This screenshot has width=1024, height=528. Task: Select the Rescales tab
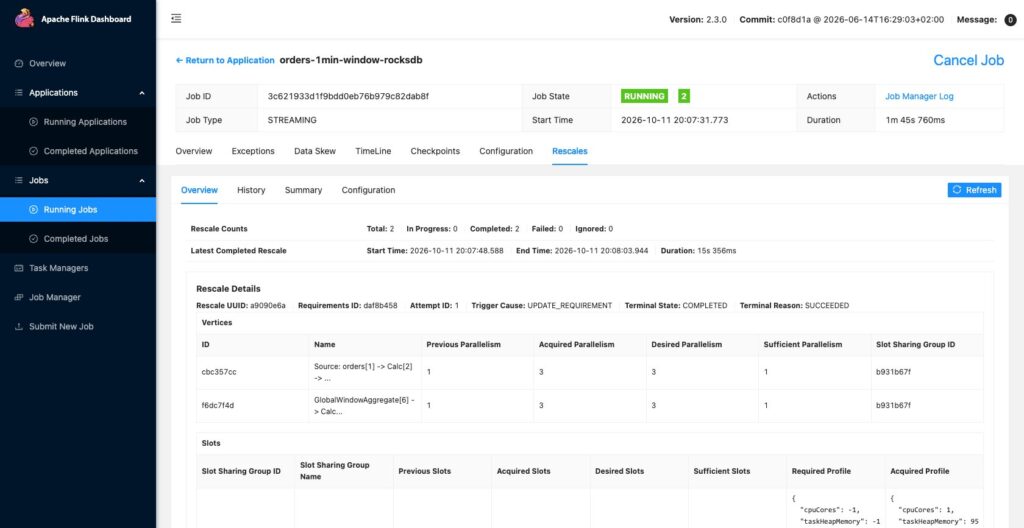569,151
